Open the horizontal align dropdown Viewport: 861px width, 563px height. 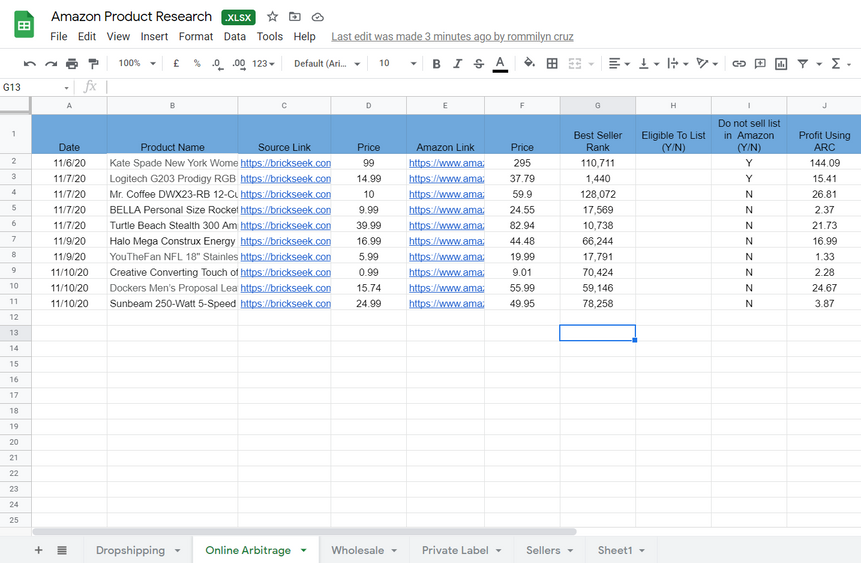[619, 64]
